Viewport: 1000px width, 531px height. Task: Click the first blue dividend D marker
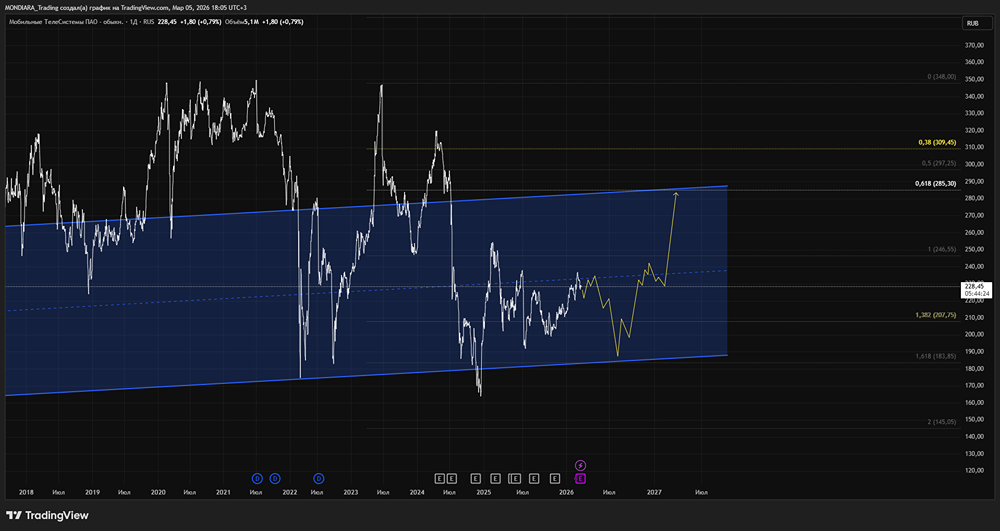(x=257, y=478)
